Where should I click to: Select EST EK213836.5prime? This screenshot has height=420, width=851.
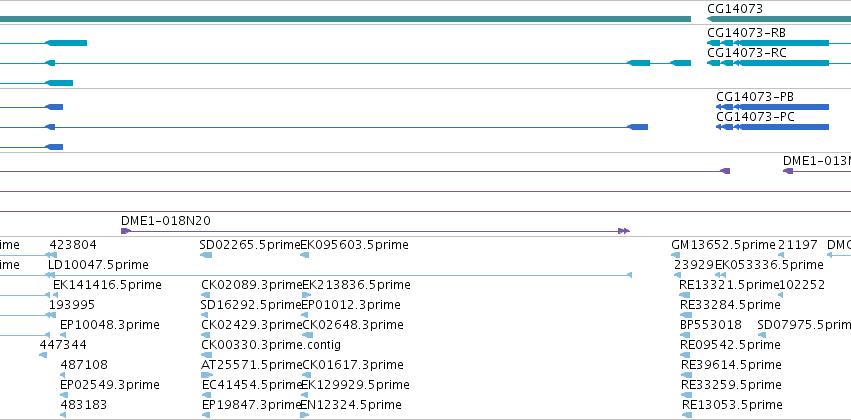pyautogui.click(x=356, y=285)
